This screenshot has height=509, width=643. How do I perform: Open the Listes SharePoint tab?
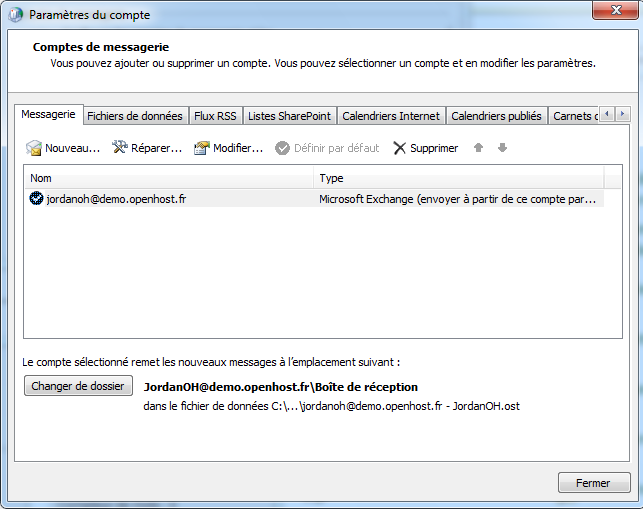289,116
